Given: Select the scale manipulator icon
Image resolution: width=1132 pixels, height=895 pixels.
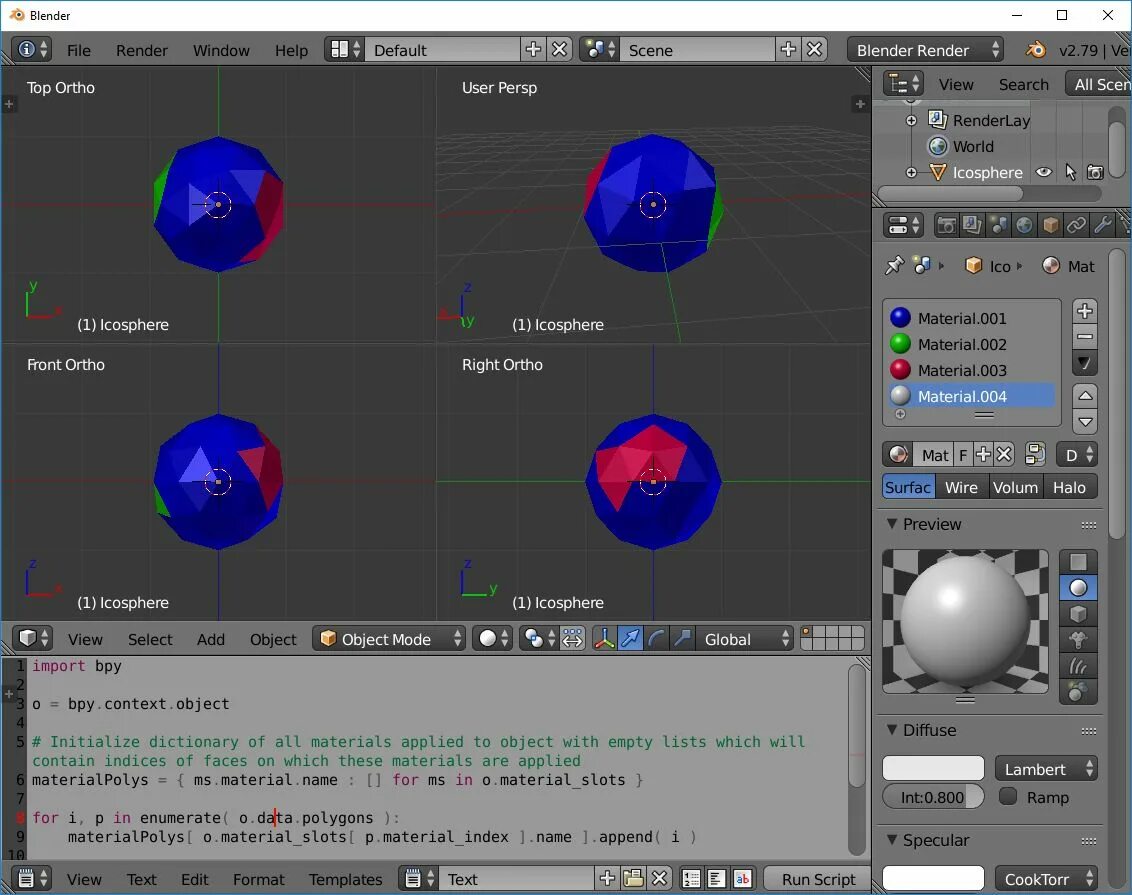Looking at the screenshot, I should pos(682,639).
